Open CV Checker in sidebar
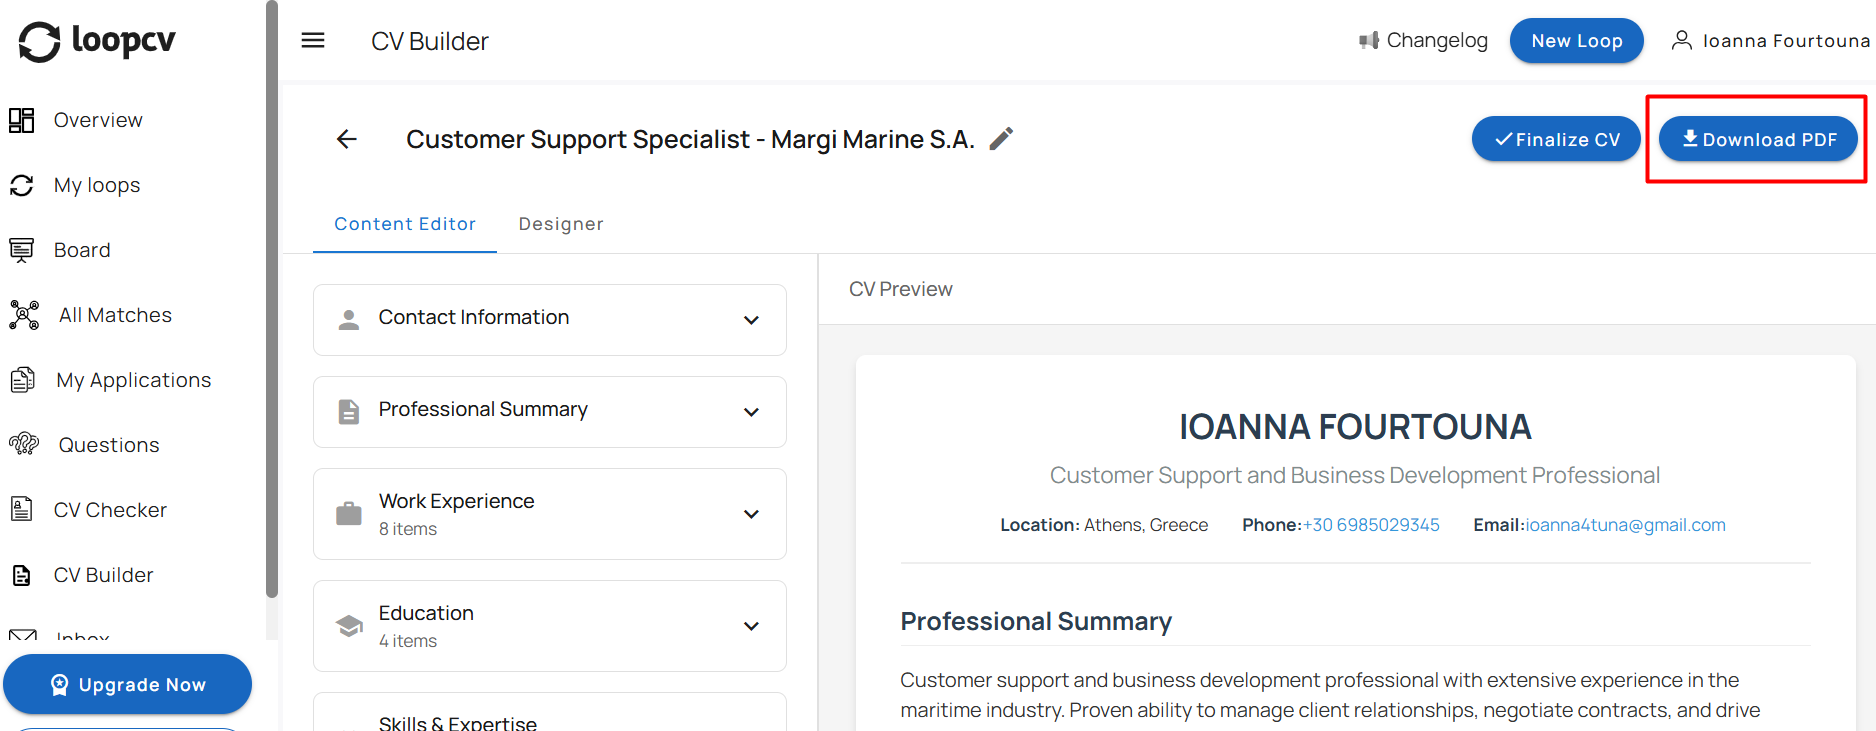1876x731 pixels. [109, 510]
